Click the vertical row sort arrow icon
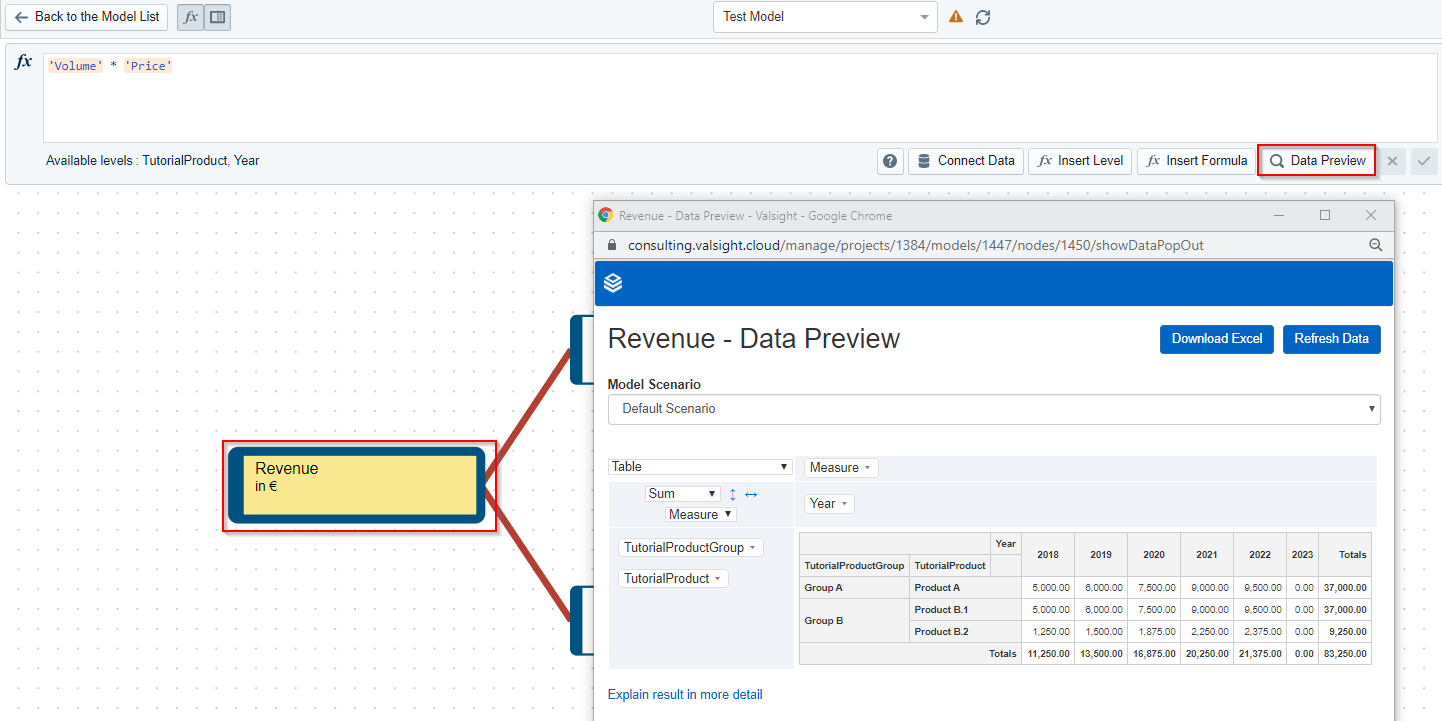This screenshot has height=721, width=1442. coord(733,494)
